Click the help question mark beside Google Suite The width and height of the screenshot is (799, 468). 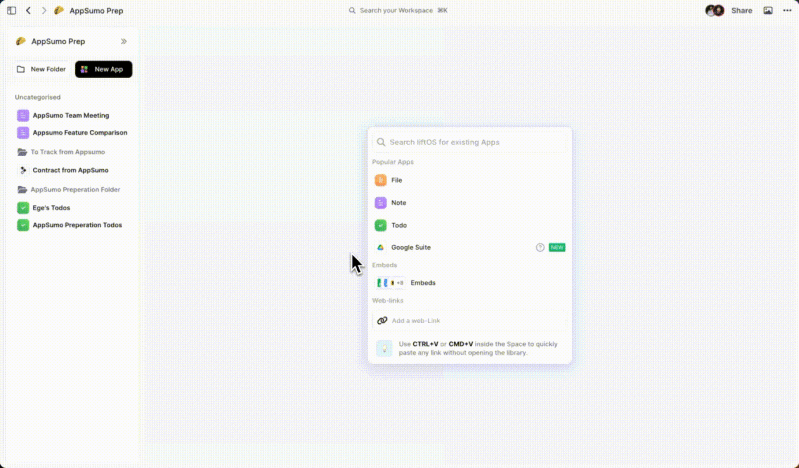point(540,247)
